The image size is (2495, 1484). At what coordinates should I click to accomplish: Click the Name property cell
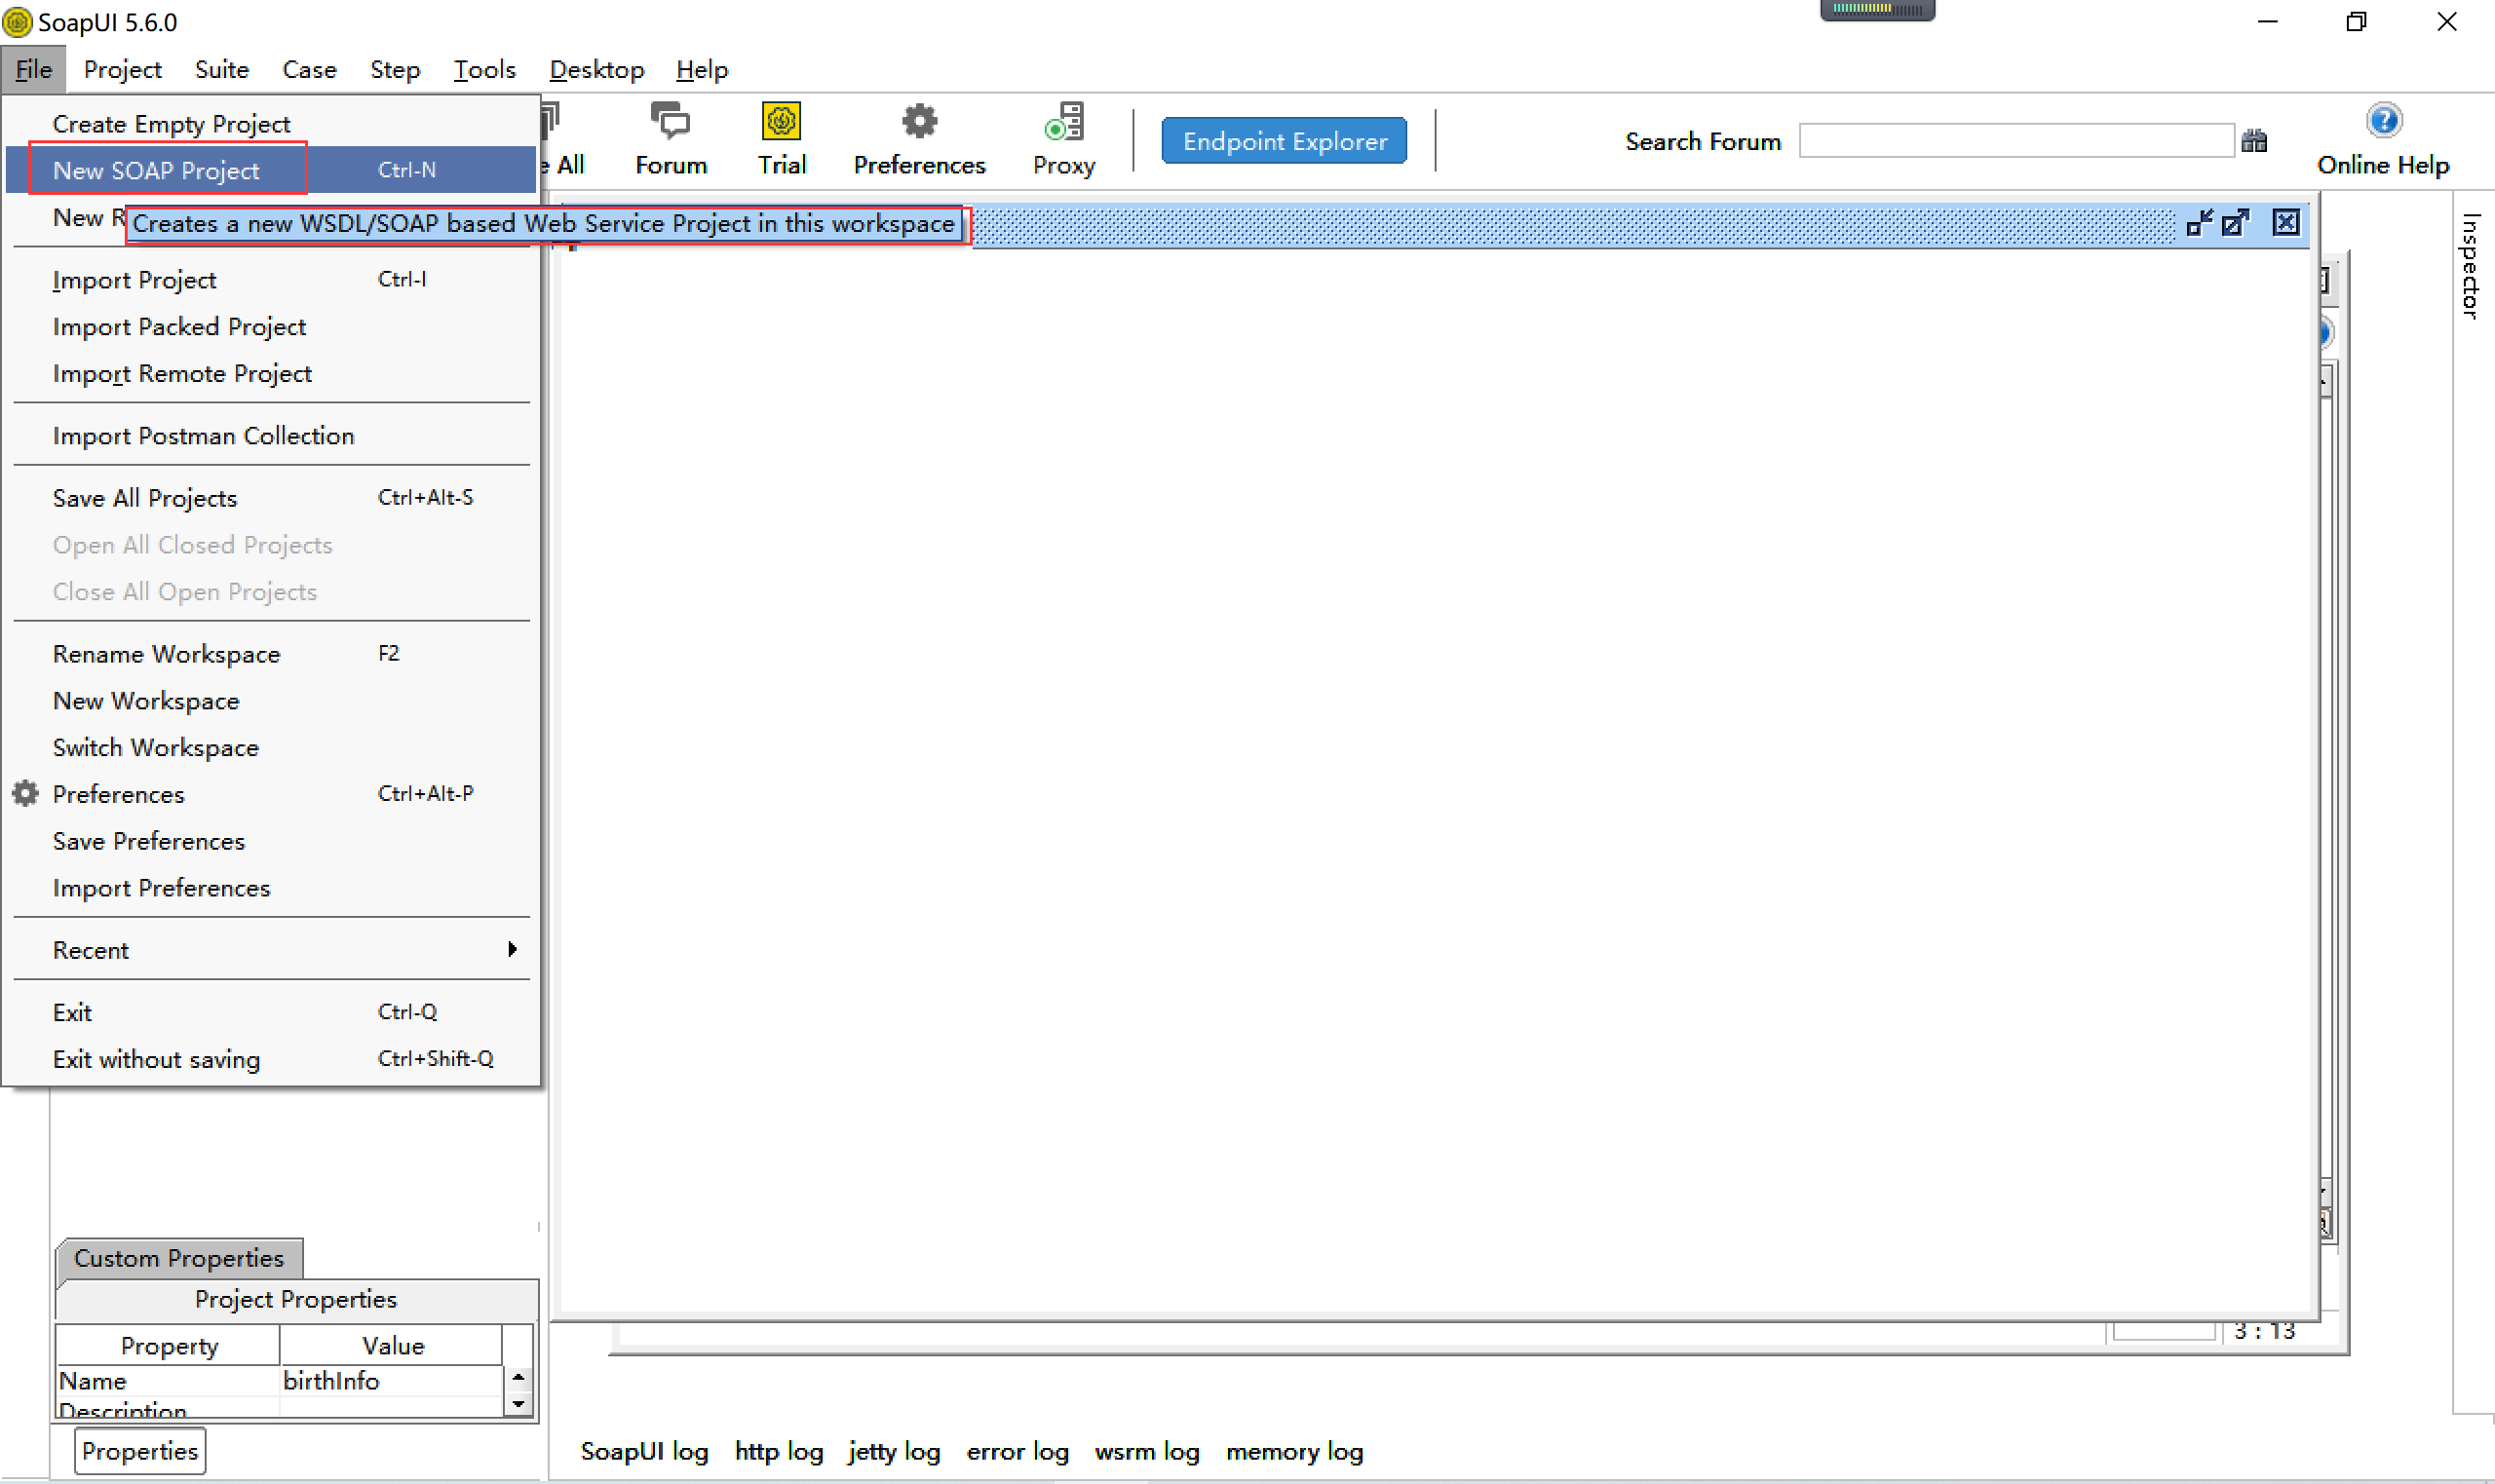click(x=168, y=1381)
